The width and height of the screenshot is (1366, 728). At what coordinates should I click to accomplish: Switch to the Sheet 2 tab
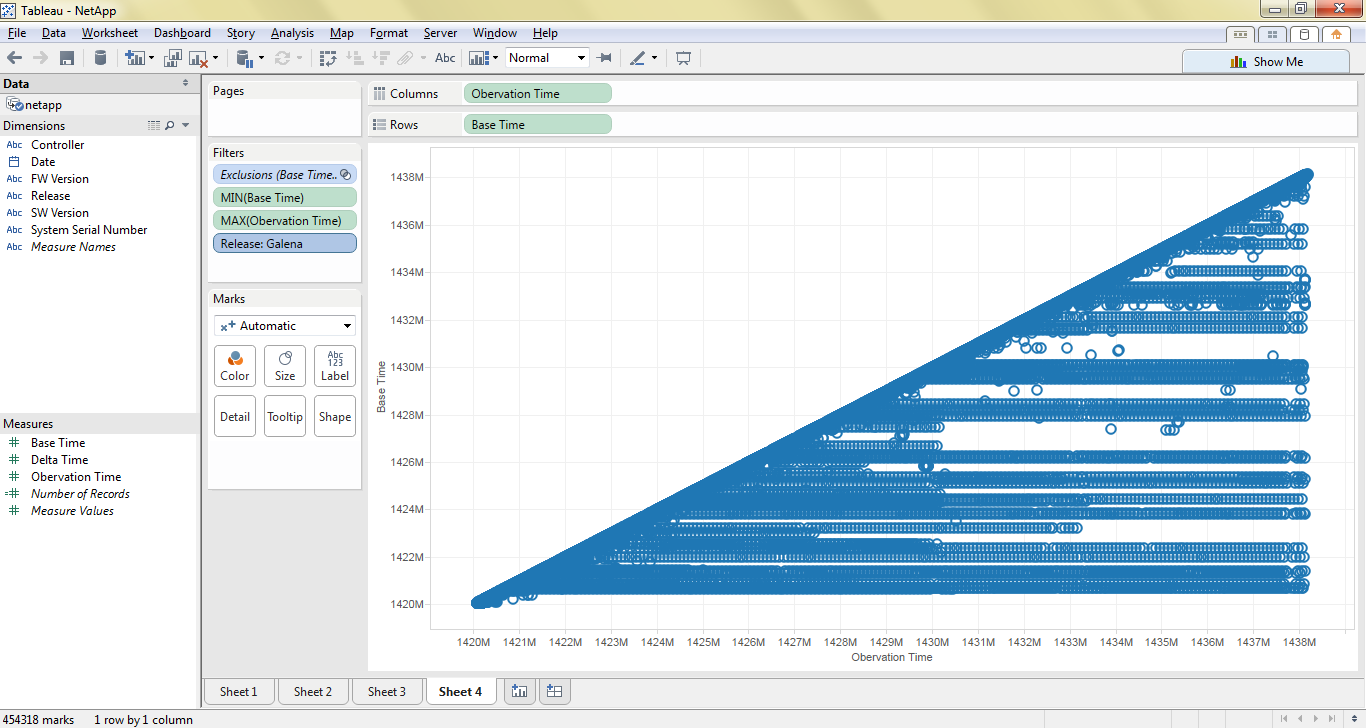click(312, 691)
